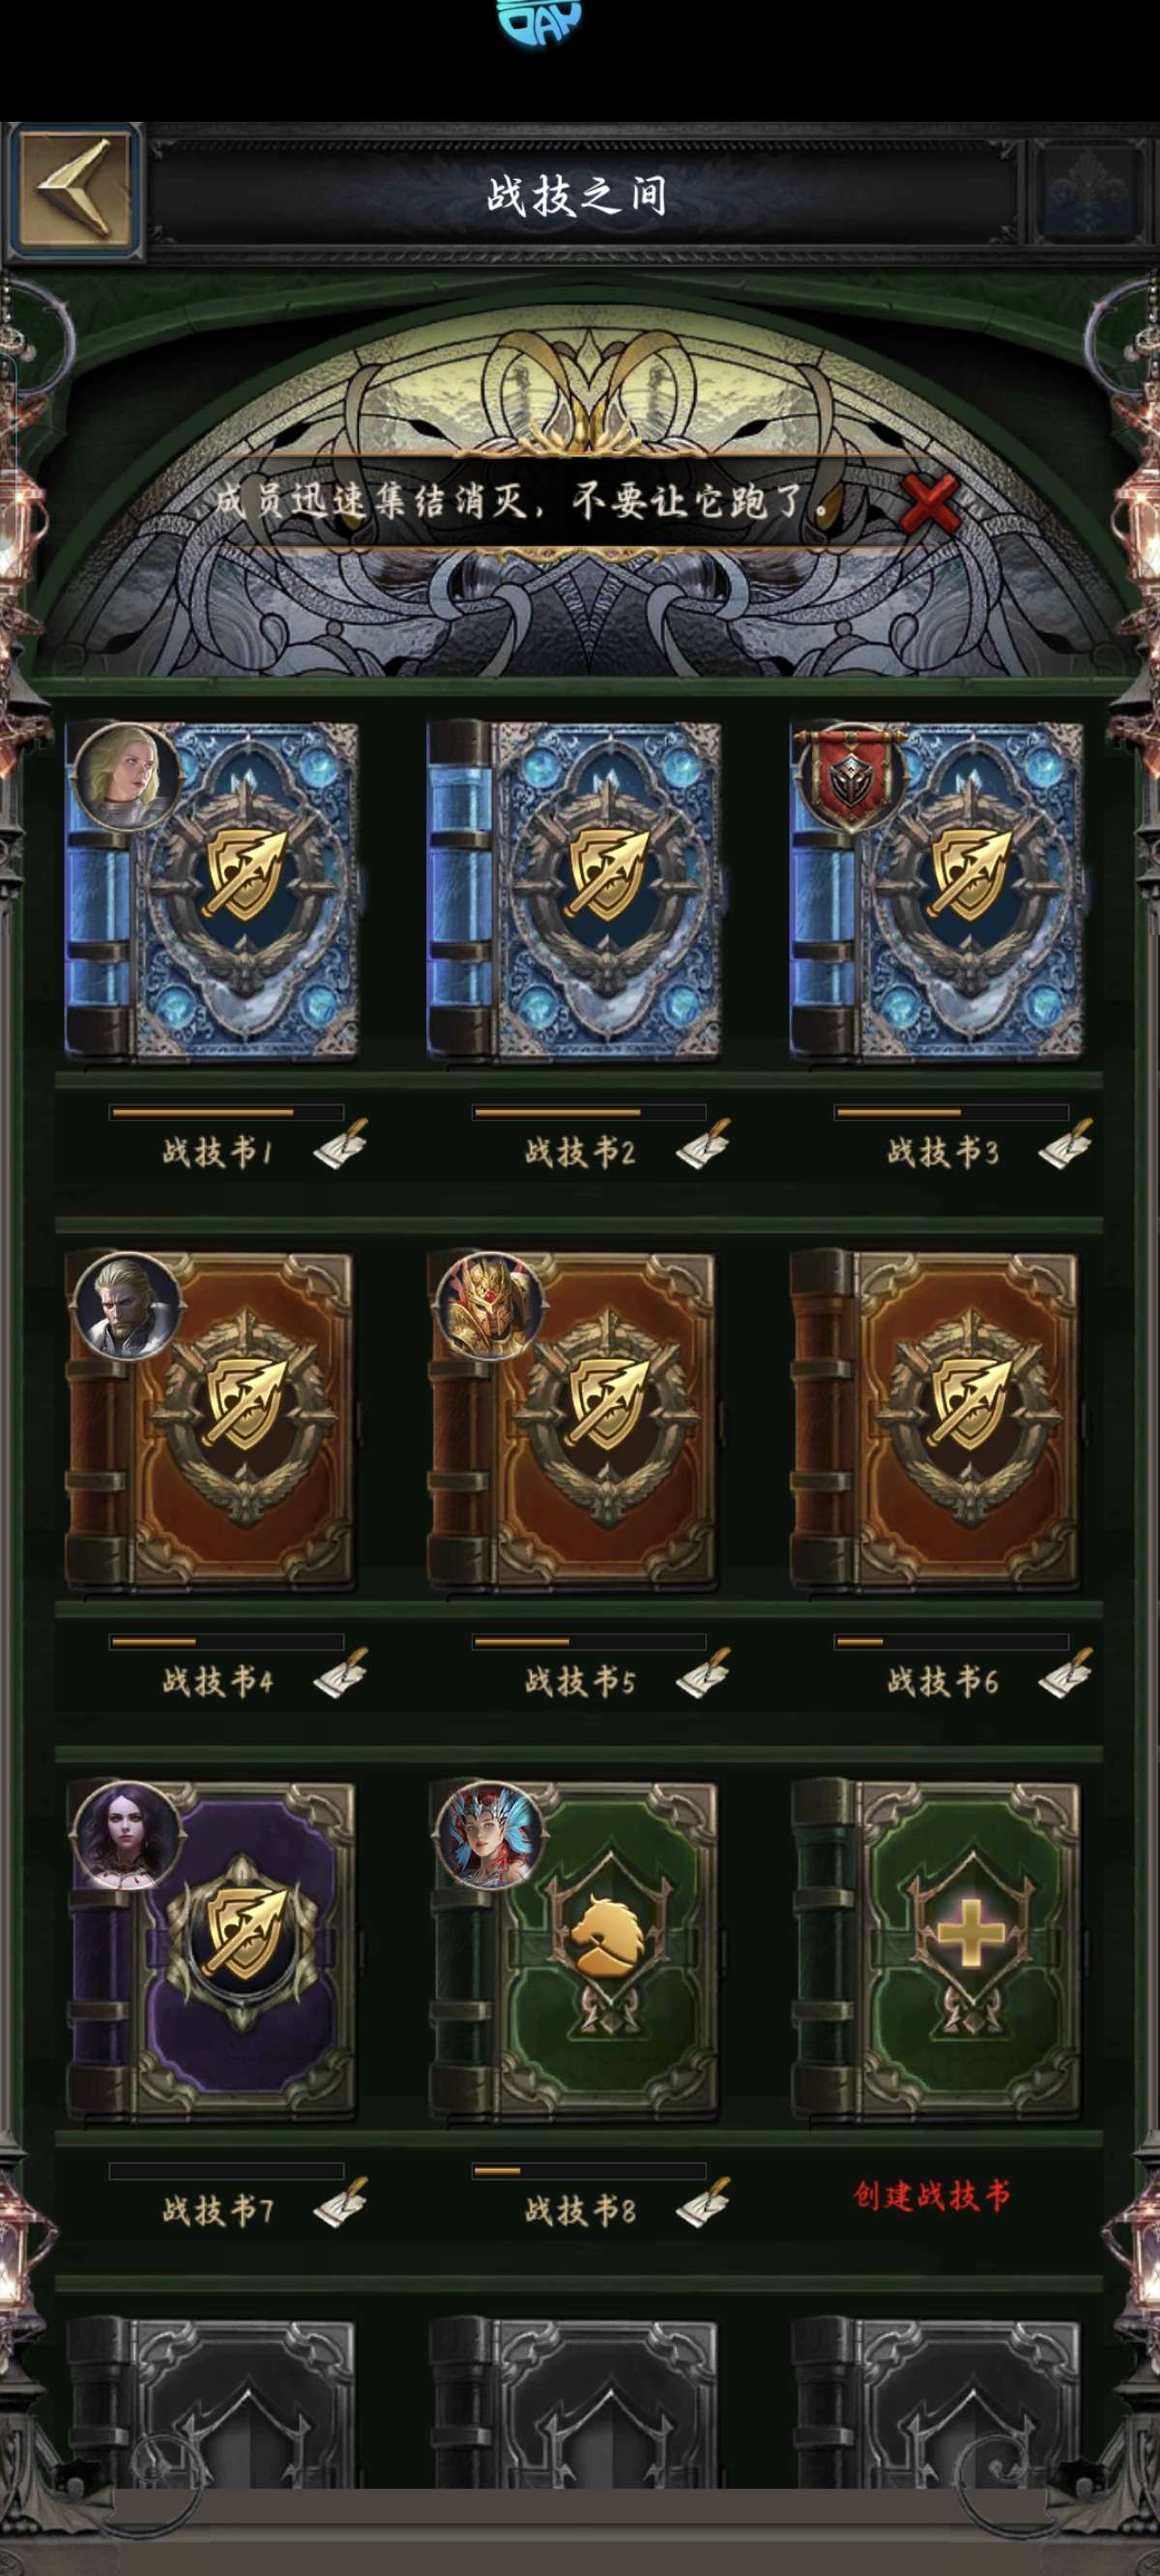Edit 战技书7 name via quill icon
1160x2576 pixels.
pyautogui.click(x=341, y=2202)
